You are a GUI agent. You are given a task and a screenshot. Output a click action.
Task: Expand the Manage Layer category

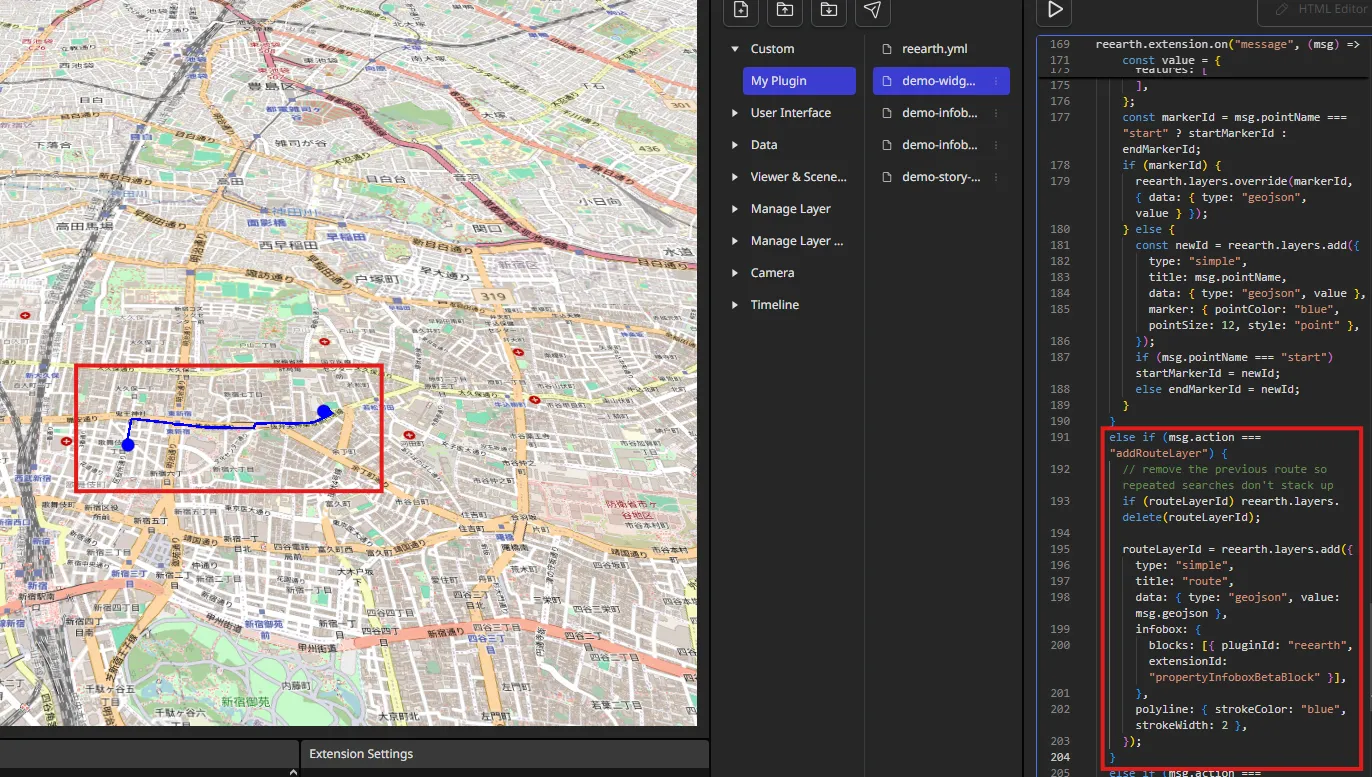point(735,209)
